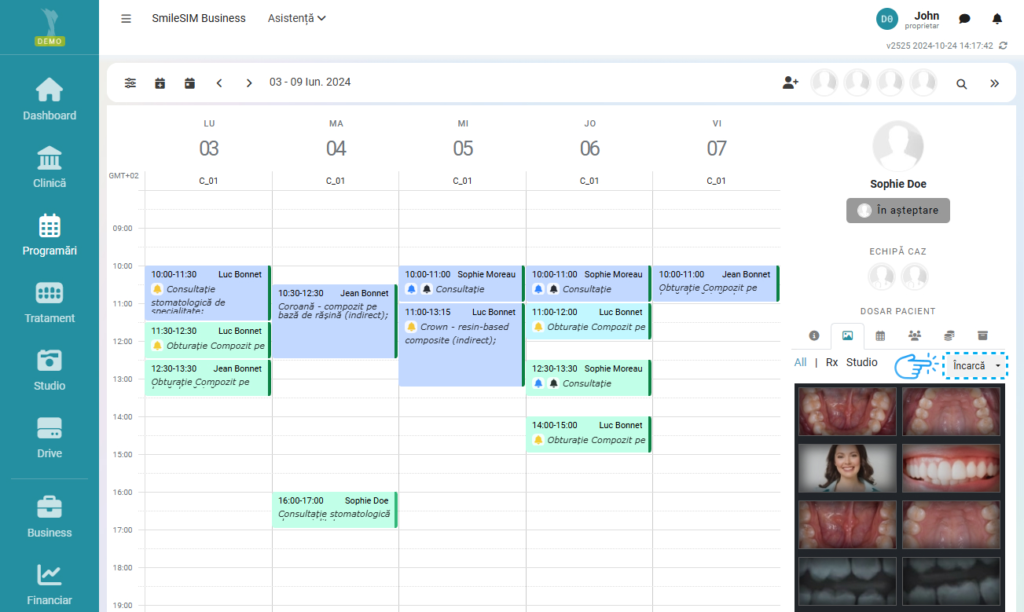This screenshot has height=612, width=1024.
Task: Go to the next week arrow
Action: pyautogui.click(x=249, y=83)
